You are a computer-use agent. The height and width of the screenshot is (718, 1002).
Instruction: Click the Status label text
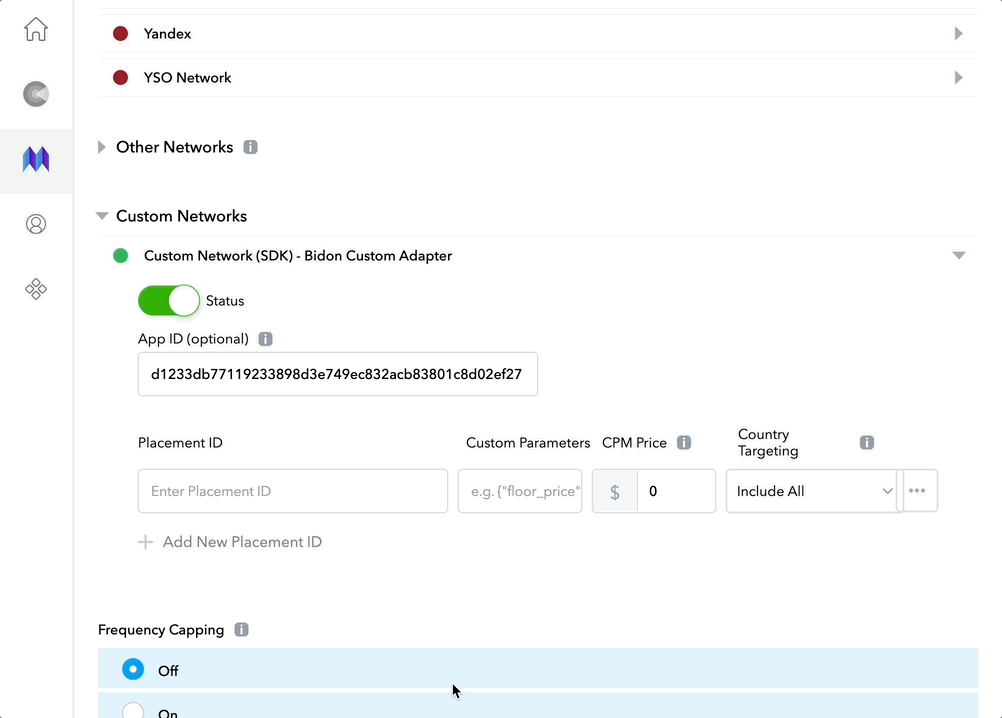[x=225, y=301]
